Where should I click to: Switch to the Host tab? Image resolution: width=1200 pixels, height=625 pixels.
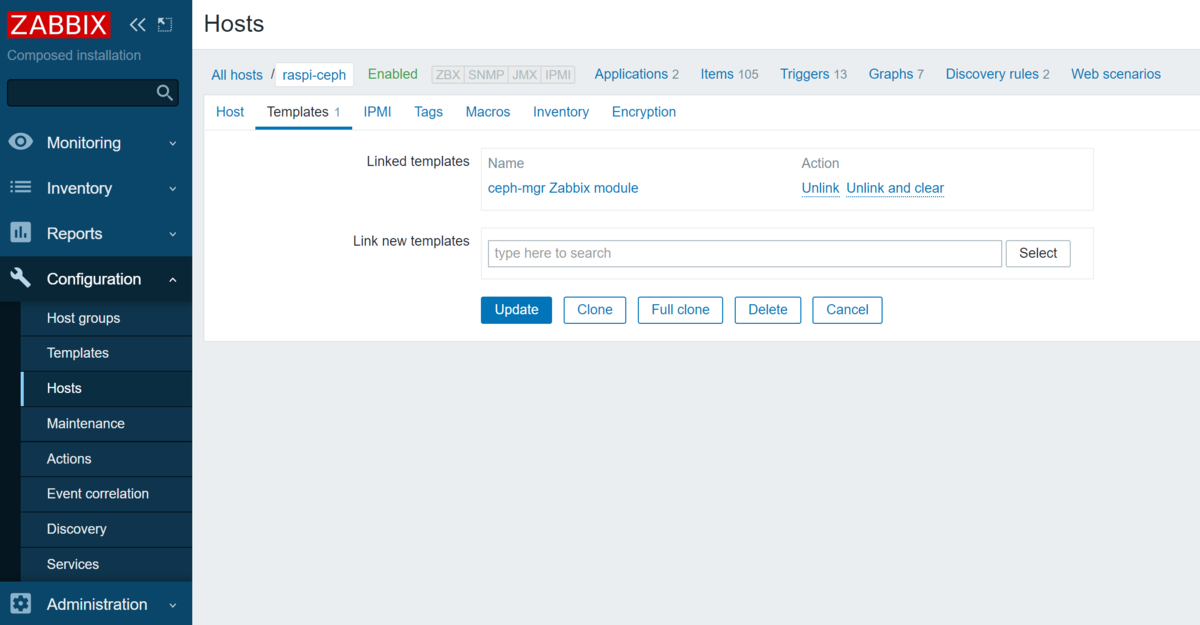click(x=230, y=112)
